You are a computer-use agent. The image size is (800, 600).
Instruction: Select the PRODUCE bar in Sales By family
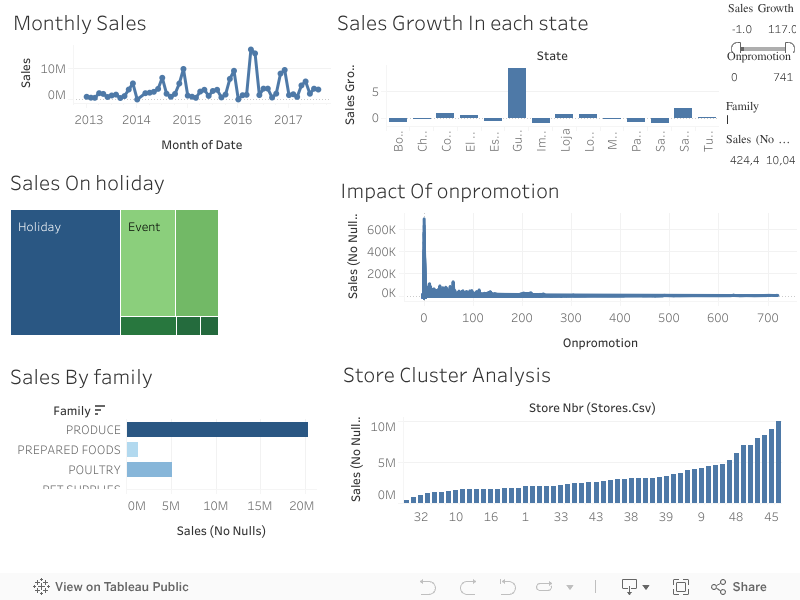(x=215, y=429)
